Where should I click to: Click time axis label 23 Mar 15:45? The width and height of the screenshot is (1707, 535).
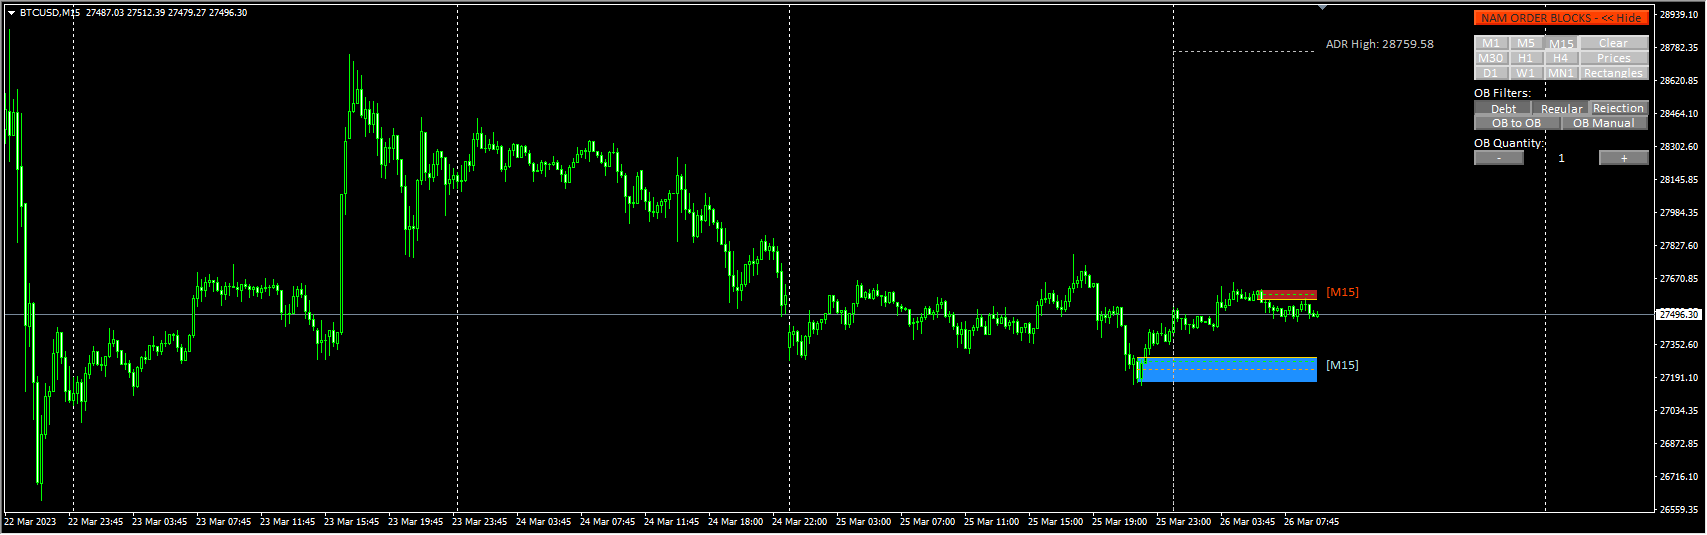click(352, 522)
